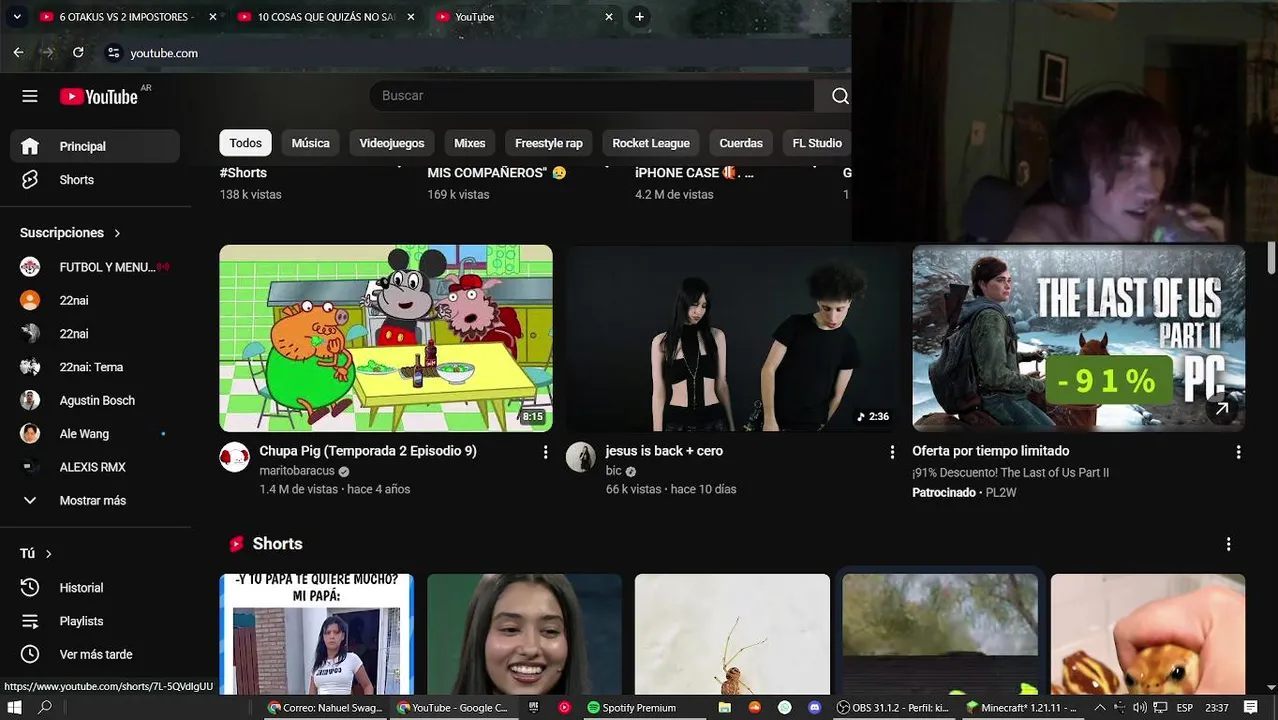Viewport: 1278px width, 720px height.
Task: Open the 'Y tu papa te quiere mucho' short
Action: 316,634
